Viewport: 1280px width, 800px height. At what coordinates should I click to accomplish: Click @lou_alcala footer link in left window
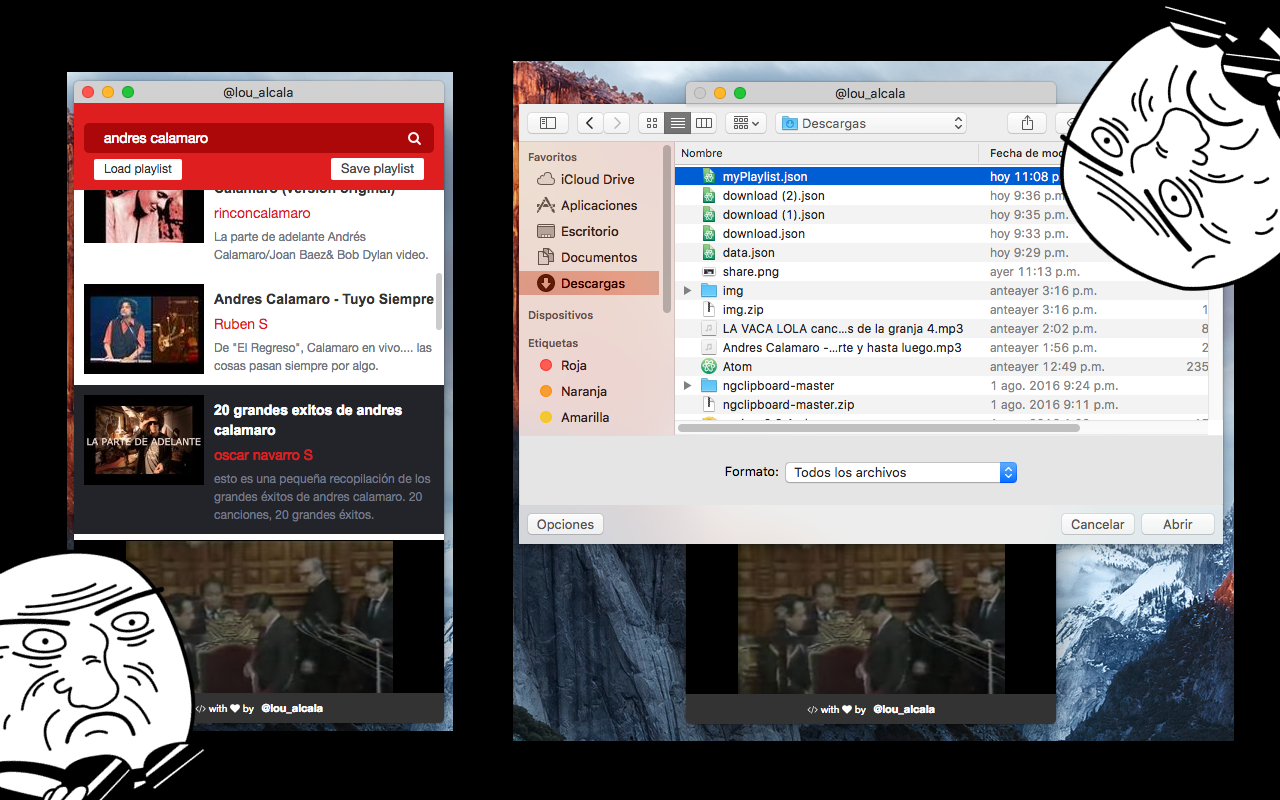[x=292, y=708]
